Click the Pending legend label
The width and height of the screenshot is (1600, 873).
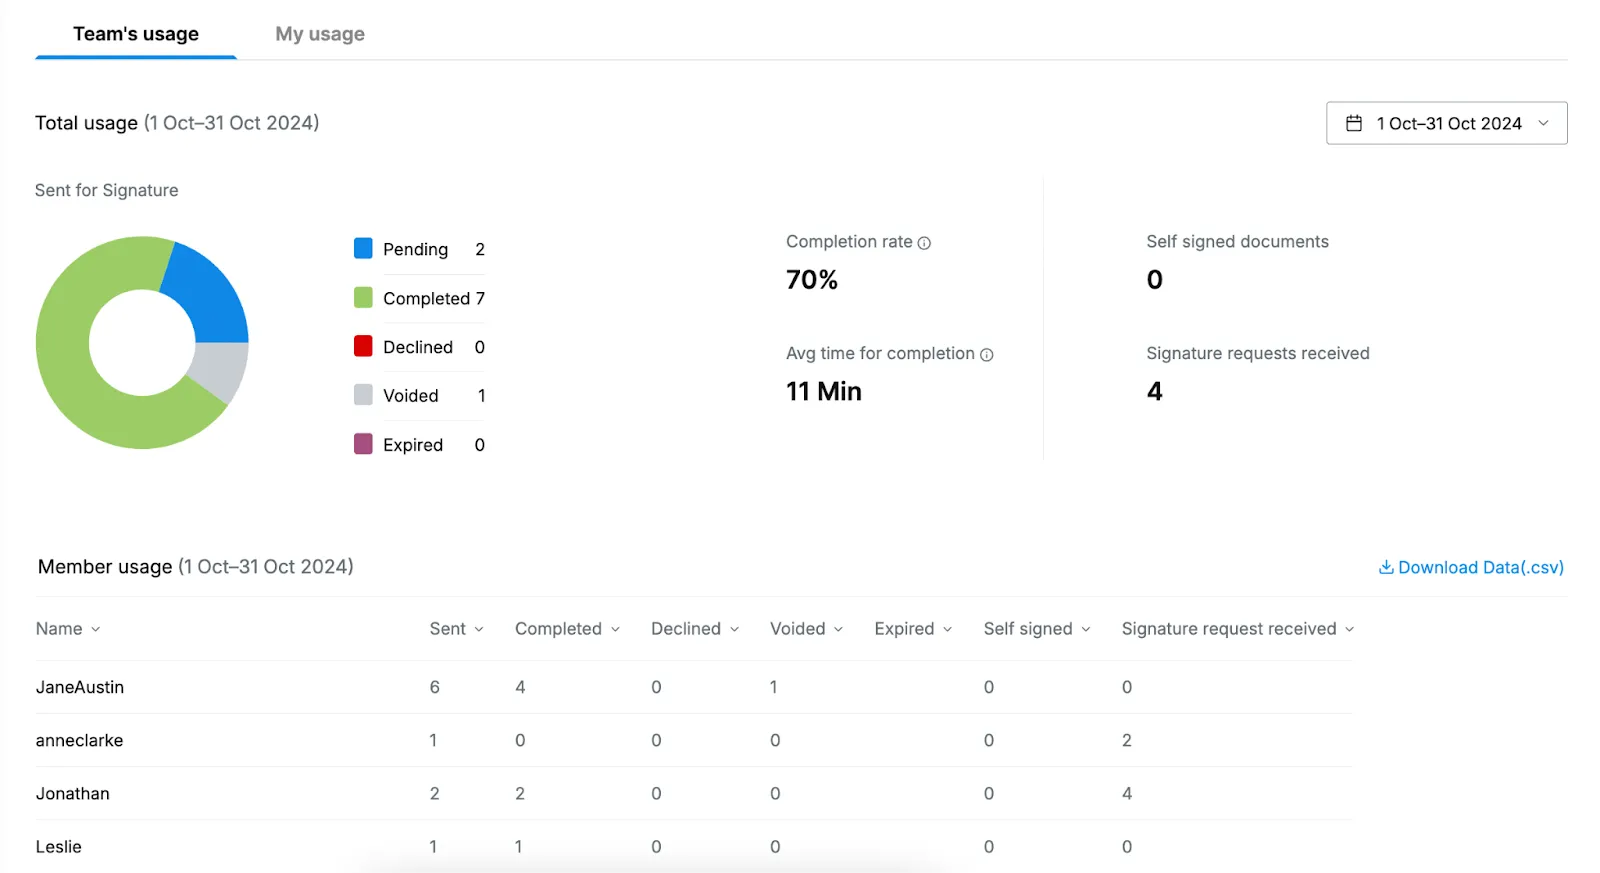pos(416,249)
